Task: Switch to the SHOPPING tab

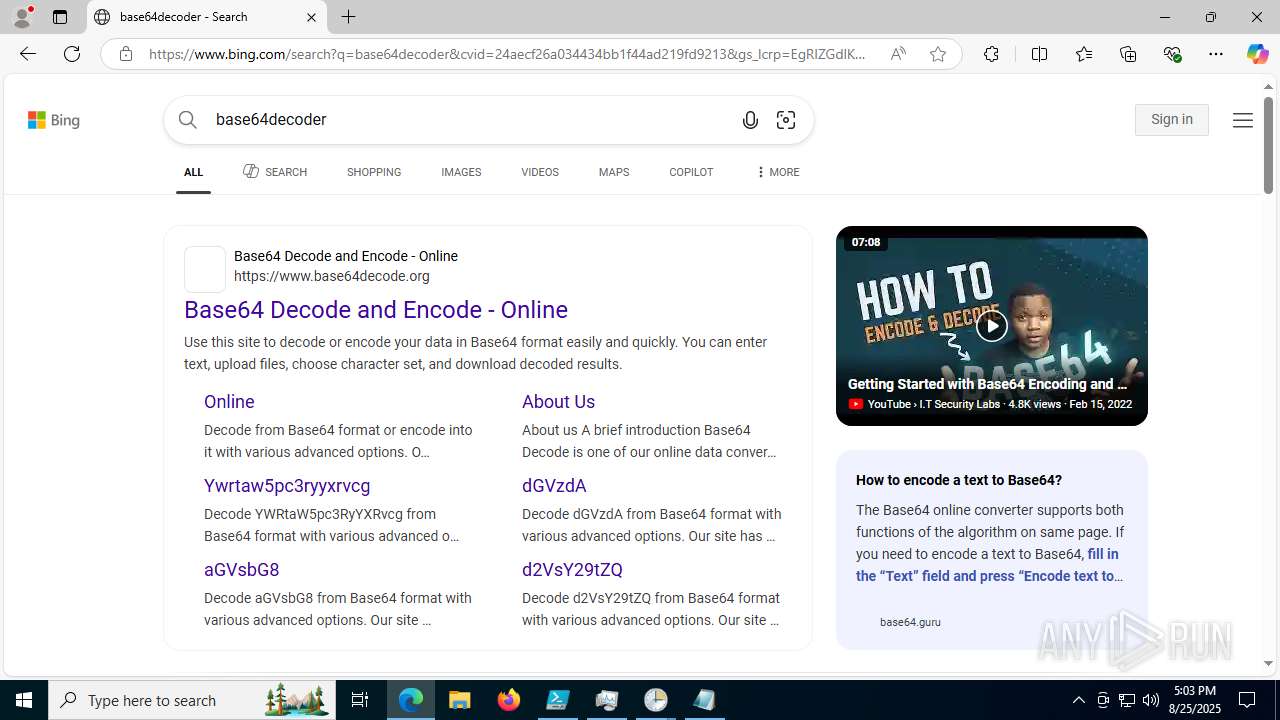Action: coord(374,172)
